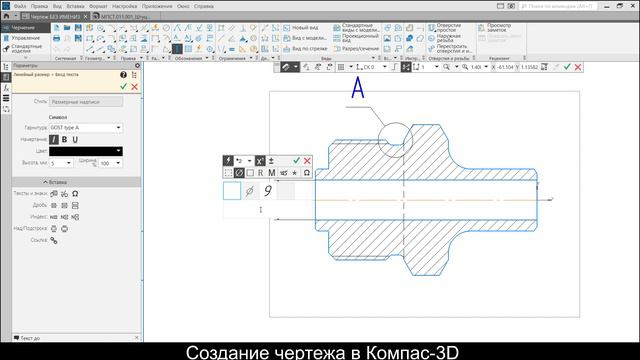Image resolution: width=640 pixels, height=360 pixels.
Task: Click the print icon
Action: pos(56,38)
